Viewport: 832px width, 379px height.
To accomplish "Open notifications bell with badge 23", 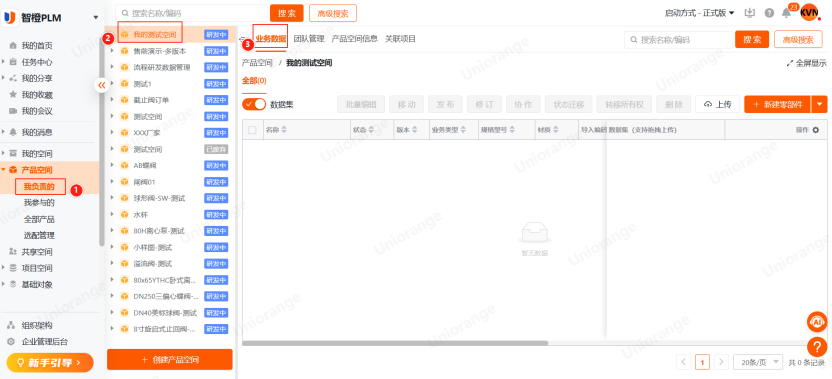I will [x=787, y=13].
